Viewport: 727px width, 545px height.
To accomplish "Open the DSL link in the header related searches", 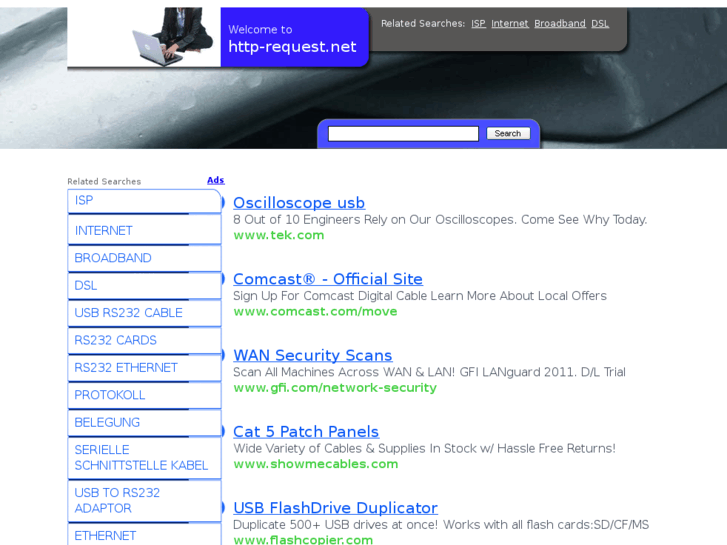I will point(600,24).
